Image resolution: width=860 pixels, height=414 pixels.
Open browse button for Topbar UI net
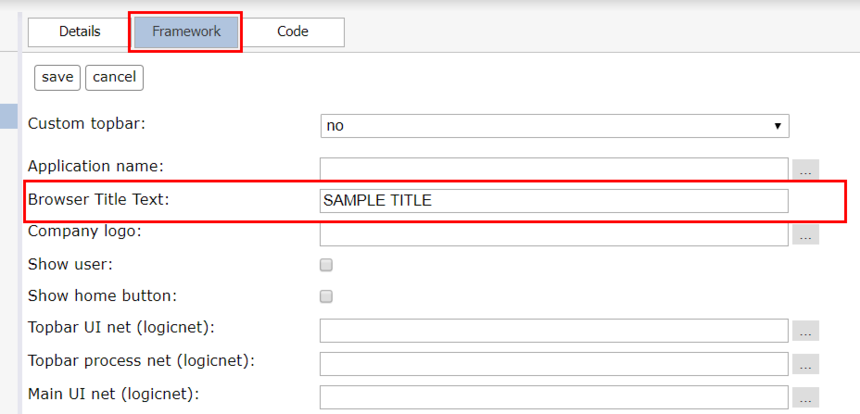point(805,331)
